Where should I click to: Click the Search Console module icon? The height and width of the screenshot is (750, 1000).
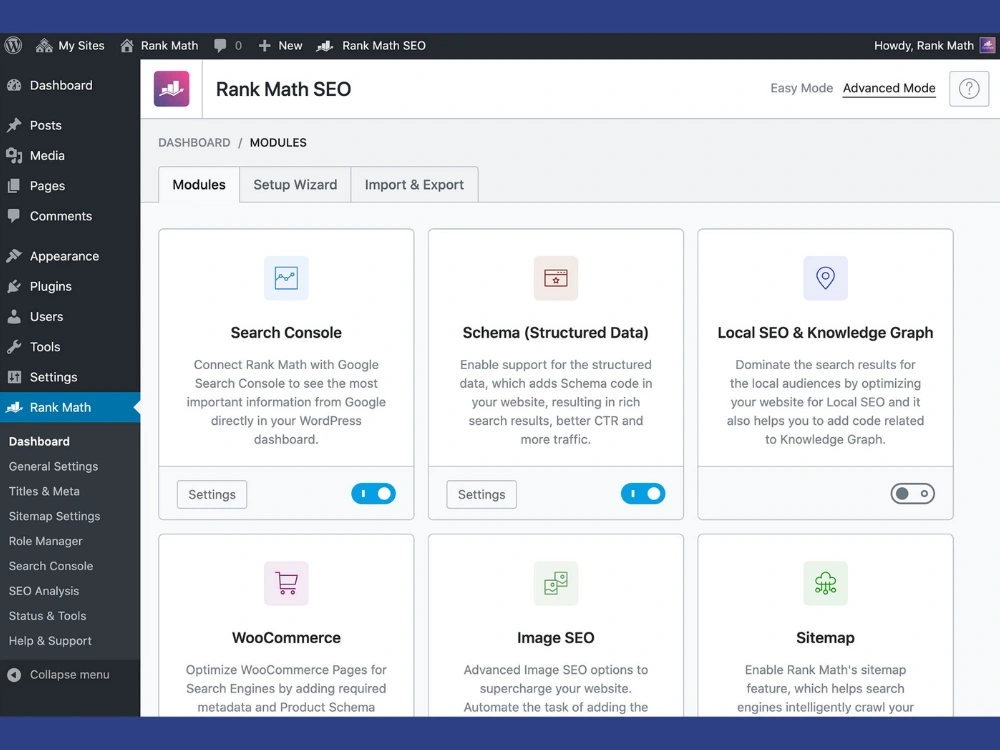[x=286, y=278]
